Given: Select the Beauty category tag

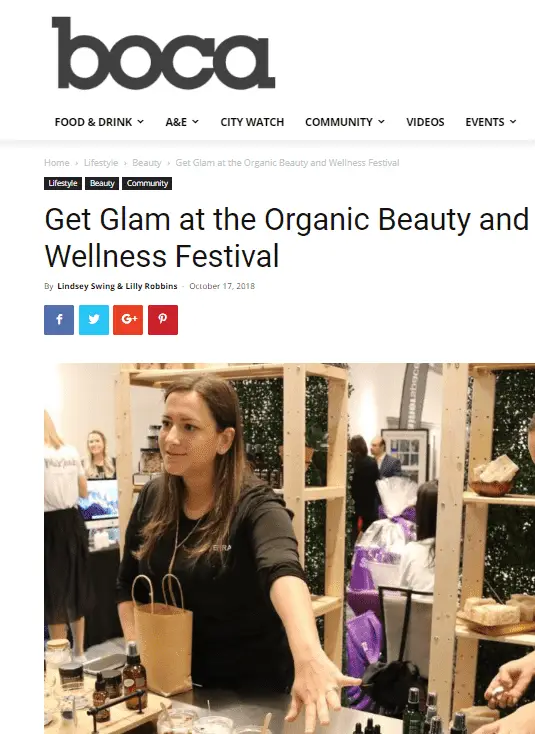Looking at the screenshot, I should coord(102,183).
